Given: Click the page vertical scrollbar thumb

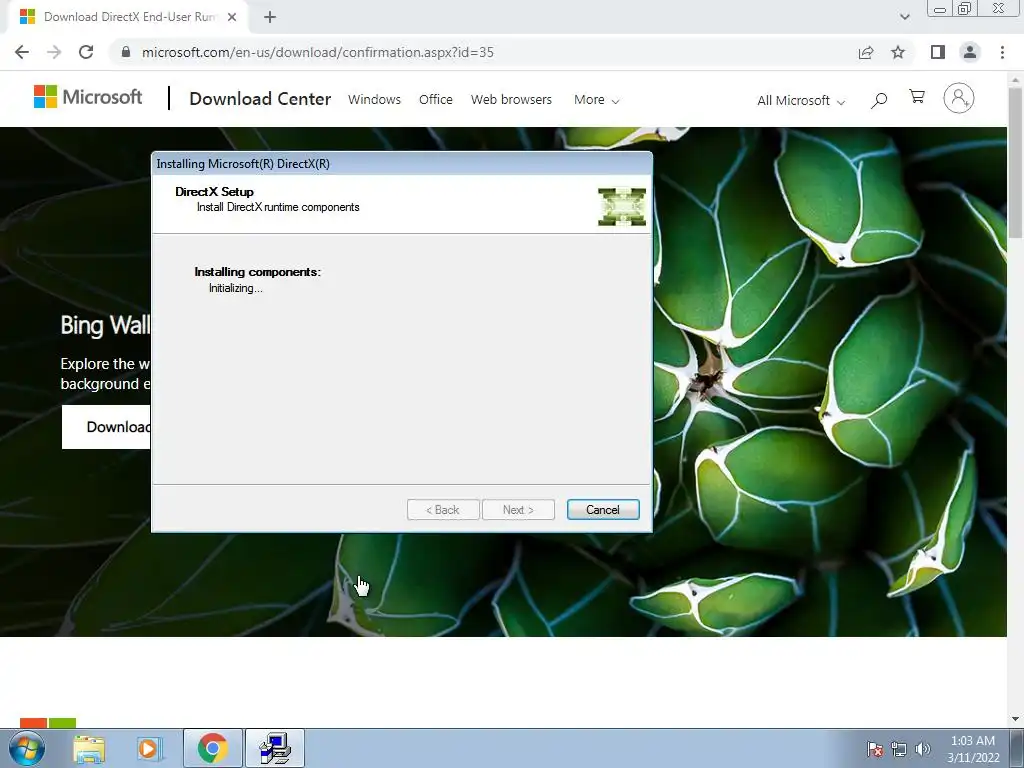Looking at the screenshot, I should point(1015,163).
